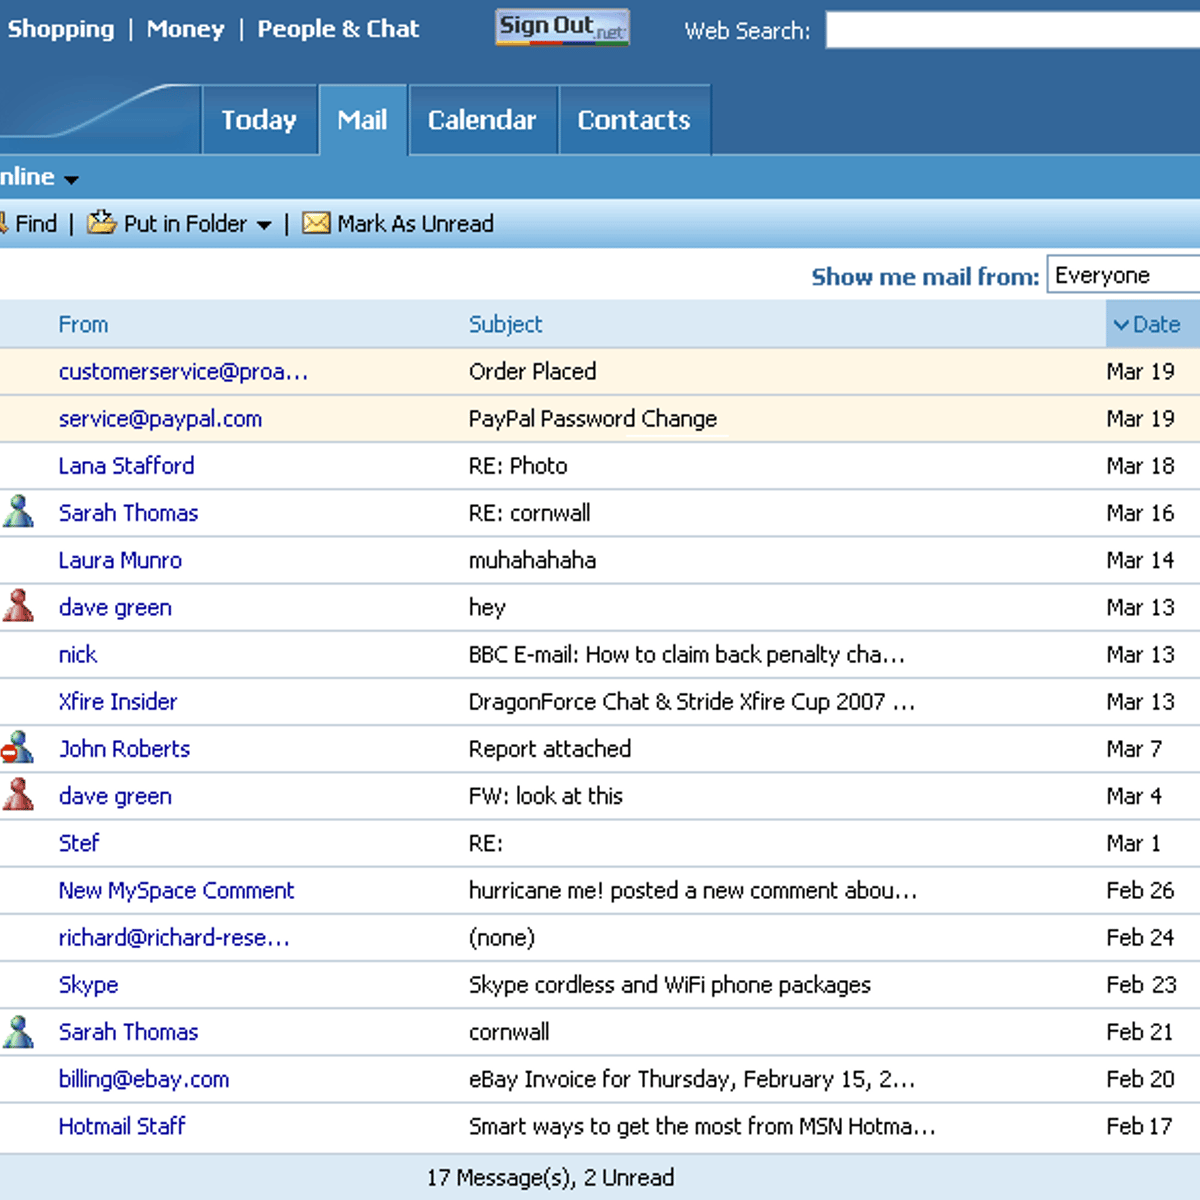Open the muhahahaha message
The height and width of the screenshot is (1200, 1200).
(532, 560)
